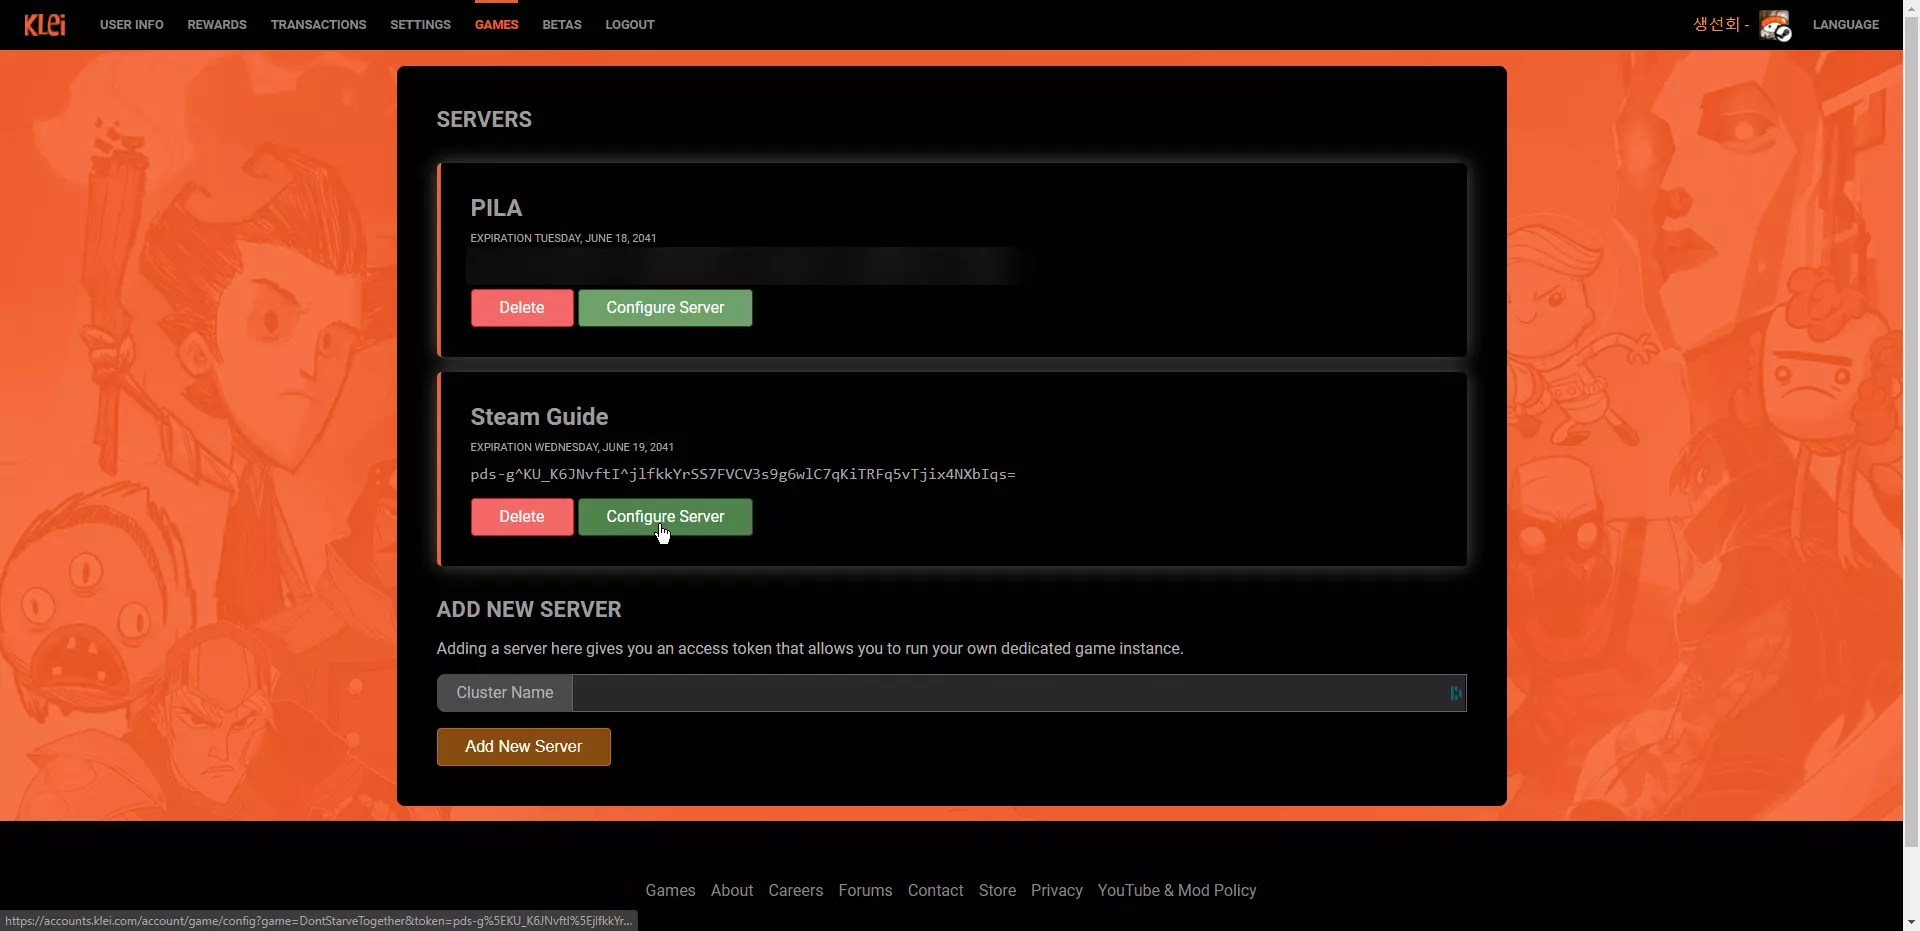Click the password manager icon in Cluster Name field
Viewport: 1920px width, 931px height.
(x=1455, y=693)
